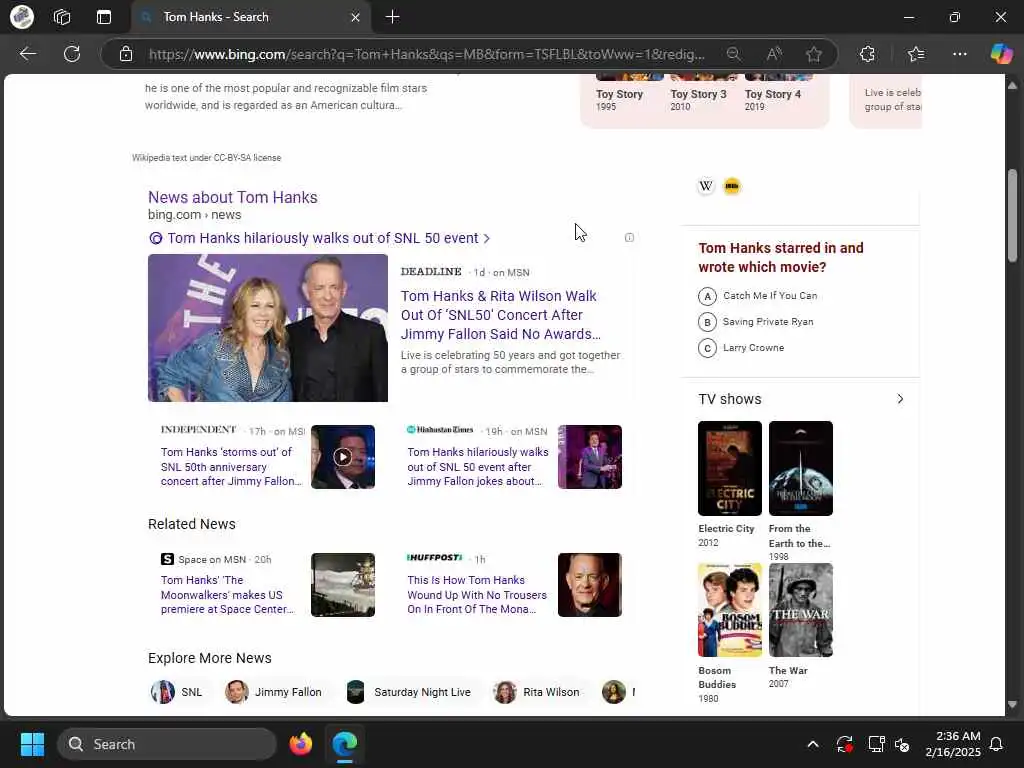Click the muted volume tray icon
The image size is (1024, 768).
point(903,744)
